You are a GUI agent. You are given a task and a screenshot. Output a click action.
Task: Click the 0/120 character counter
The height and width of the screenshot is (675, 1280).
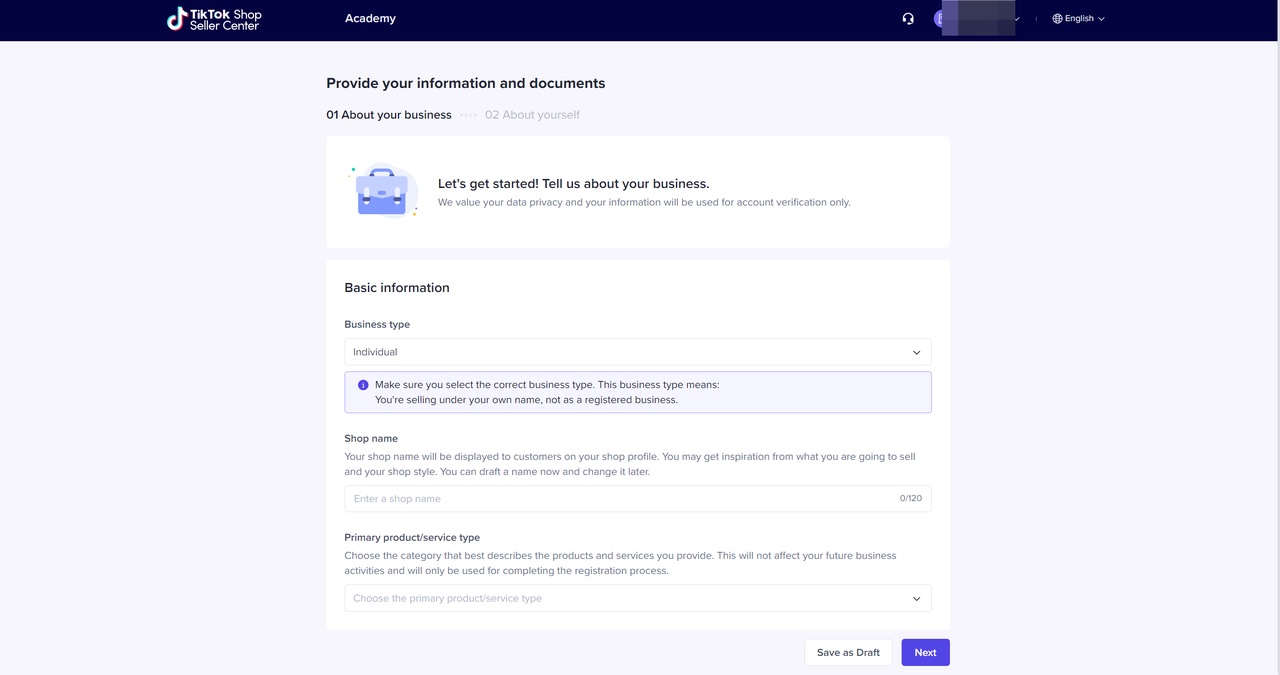coord(910,498)
